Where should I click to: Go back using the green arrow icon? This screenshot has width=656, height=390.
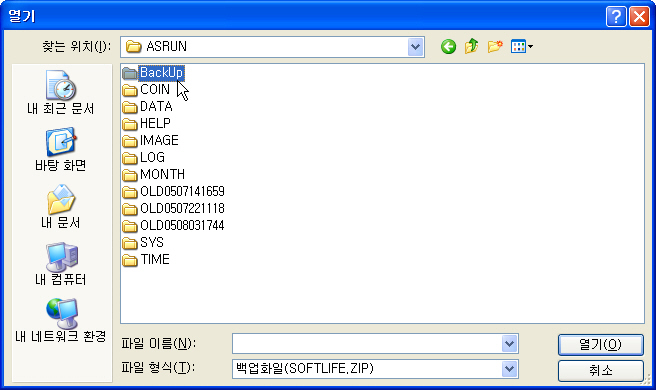[x=448, y=46]
